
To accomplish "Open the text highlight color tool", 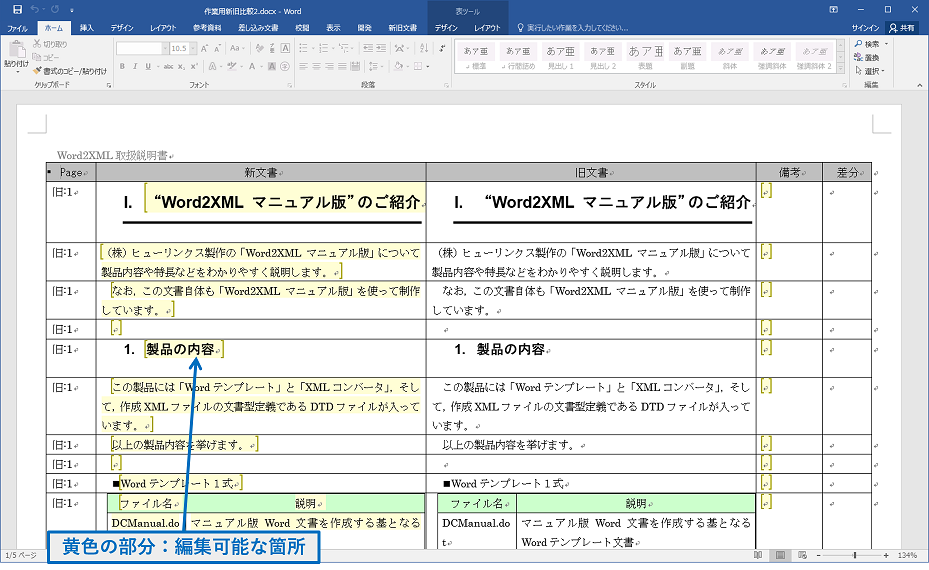I will click(232, 66).
